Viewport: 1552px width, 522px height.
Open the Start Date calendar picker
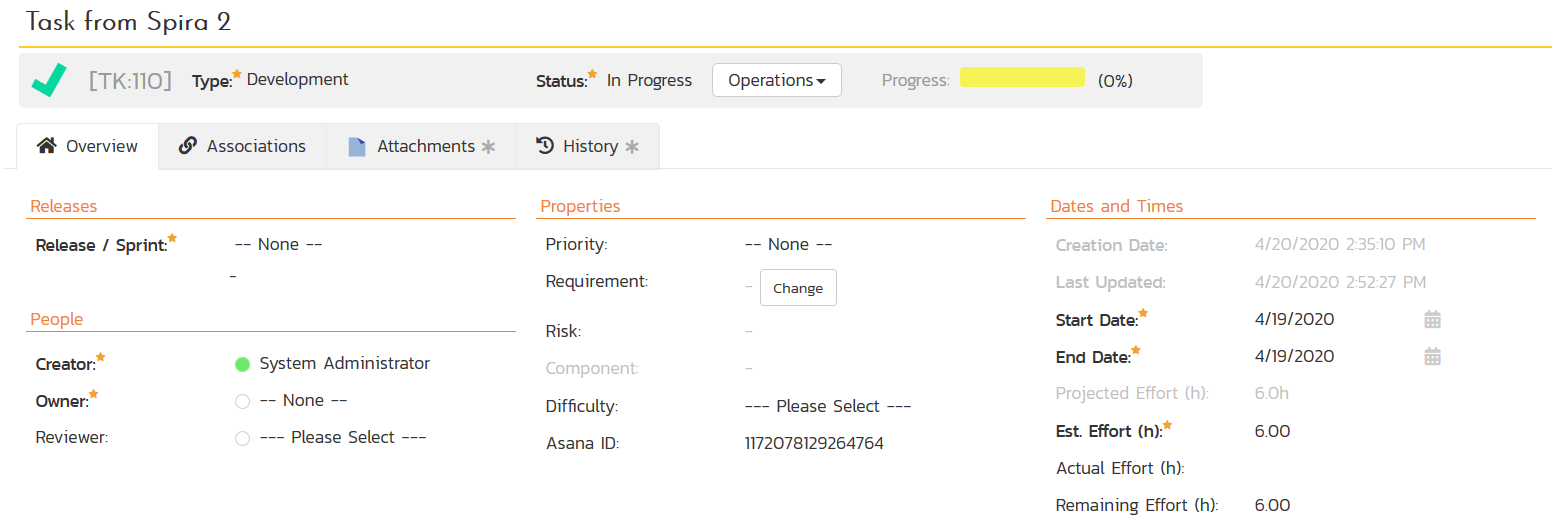[1432, 320]
